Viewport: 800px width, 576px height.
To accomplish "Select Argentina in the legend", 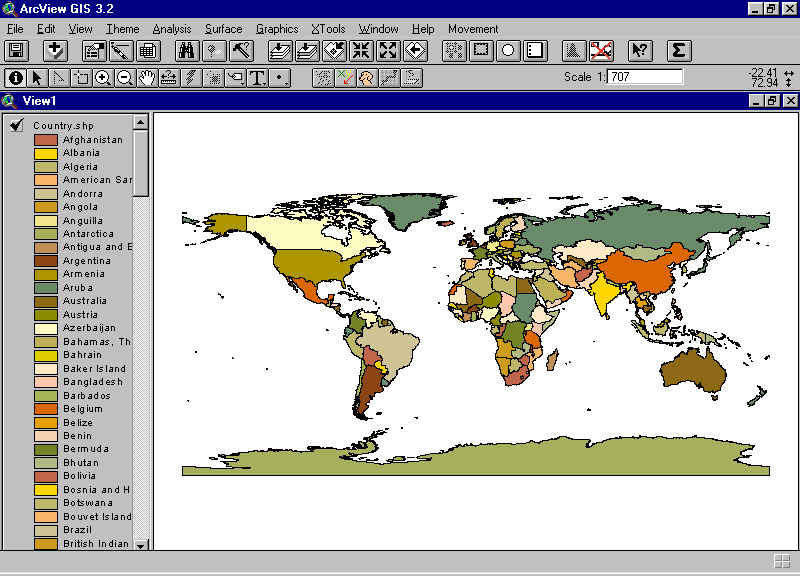I will point(86,261).
